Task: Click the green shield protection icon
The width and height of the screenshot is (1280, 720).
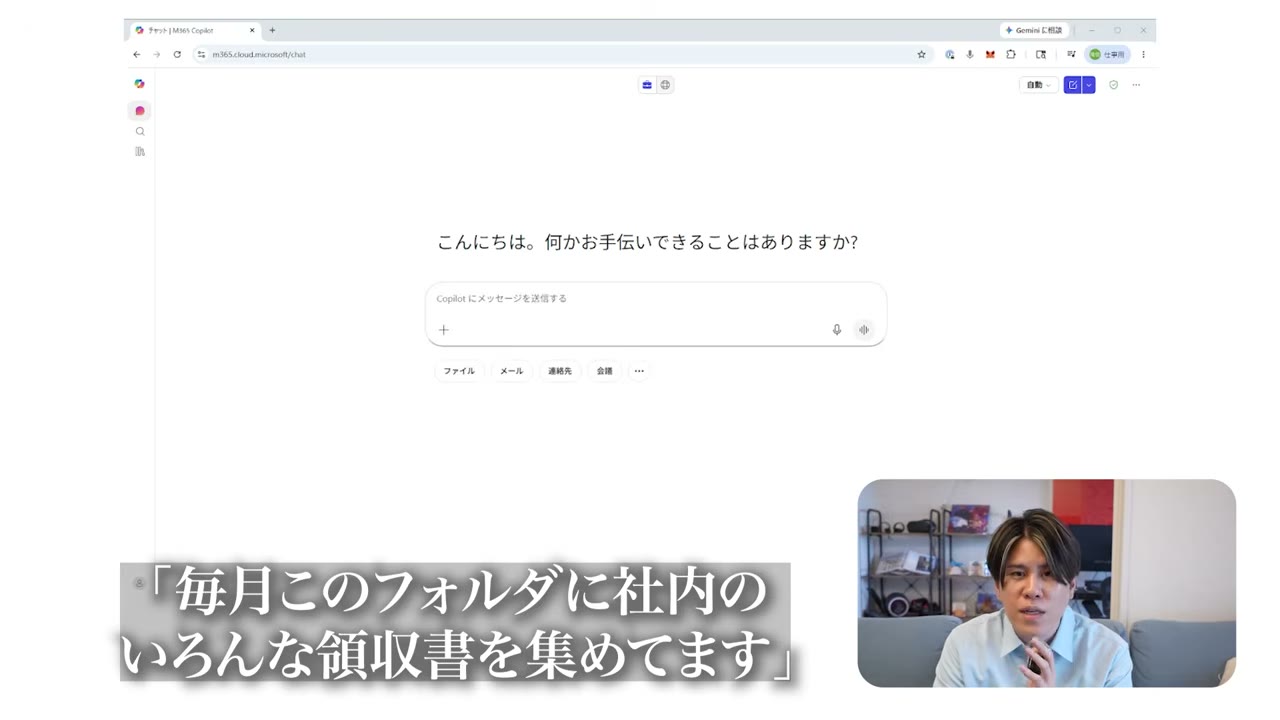Action: tap(1113, 85)
